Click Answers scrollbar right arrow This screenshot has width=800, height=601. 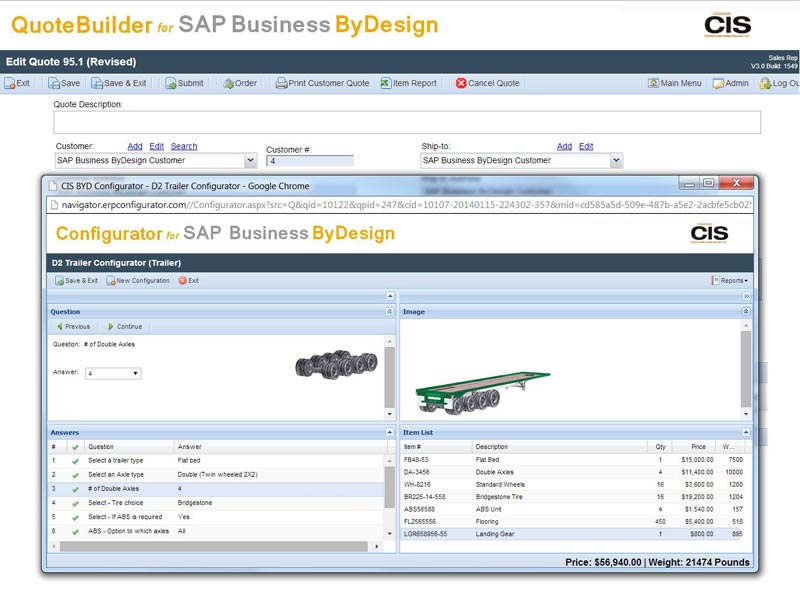point(377,546)
